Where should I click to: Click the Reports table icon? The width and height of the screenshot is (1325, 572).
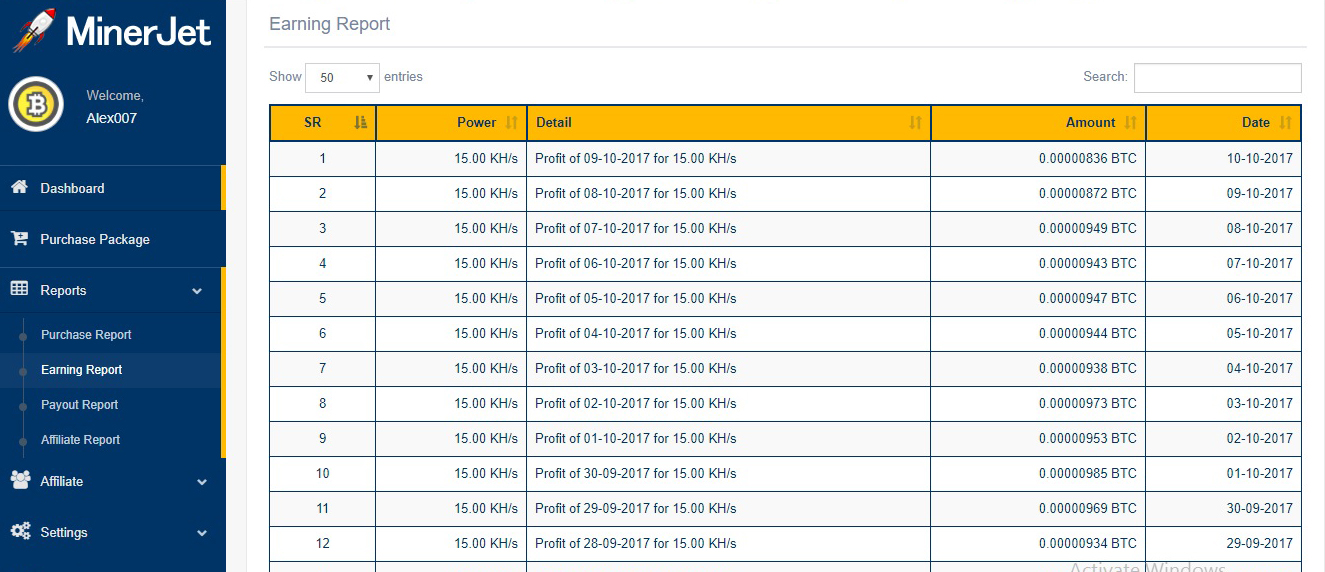click(x=19, y=290)
